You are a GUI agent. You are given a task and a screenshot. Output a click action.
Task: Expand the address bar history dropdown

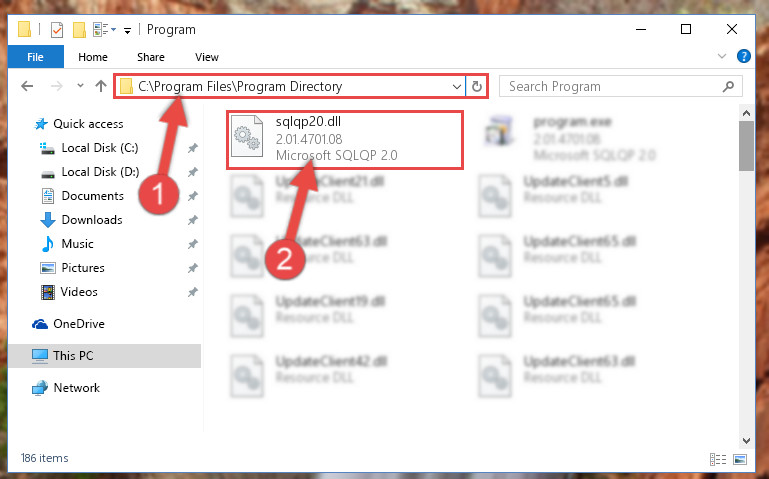click(457, 87)
